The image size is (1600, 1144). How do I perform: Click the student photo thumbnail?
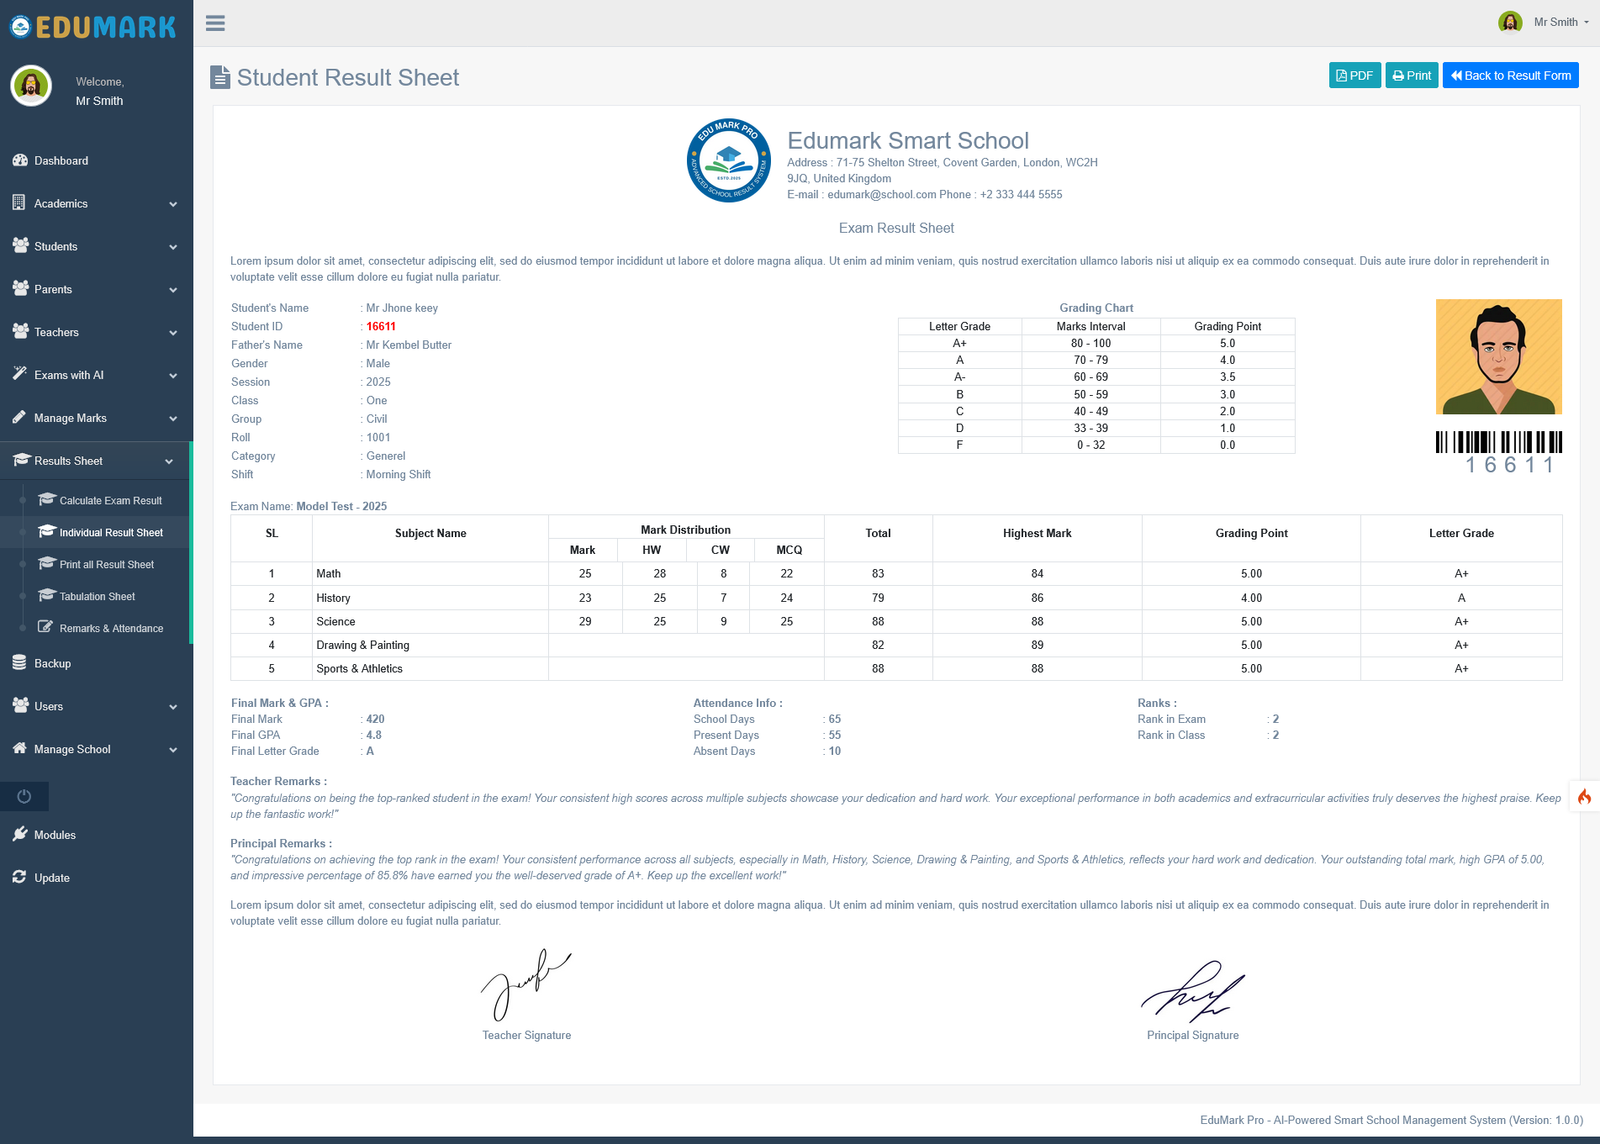pyautogui.click(x=1499, y=357)
